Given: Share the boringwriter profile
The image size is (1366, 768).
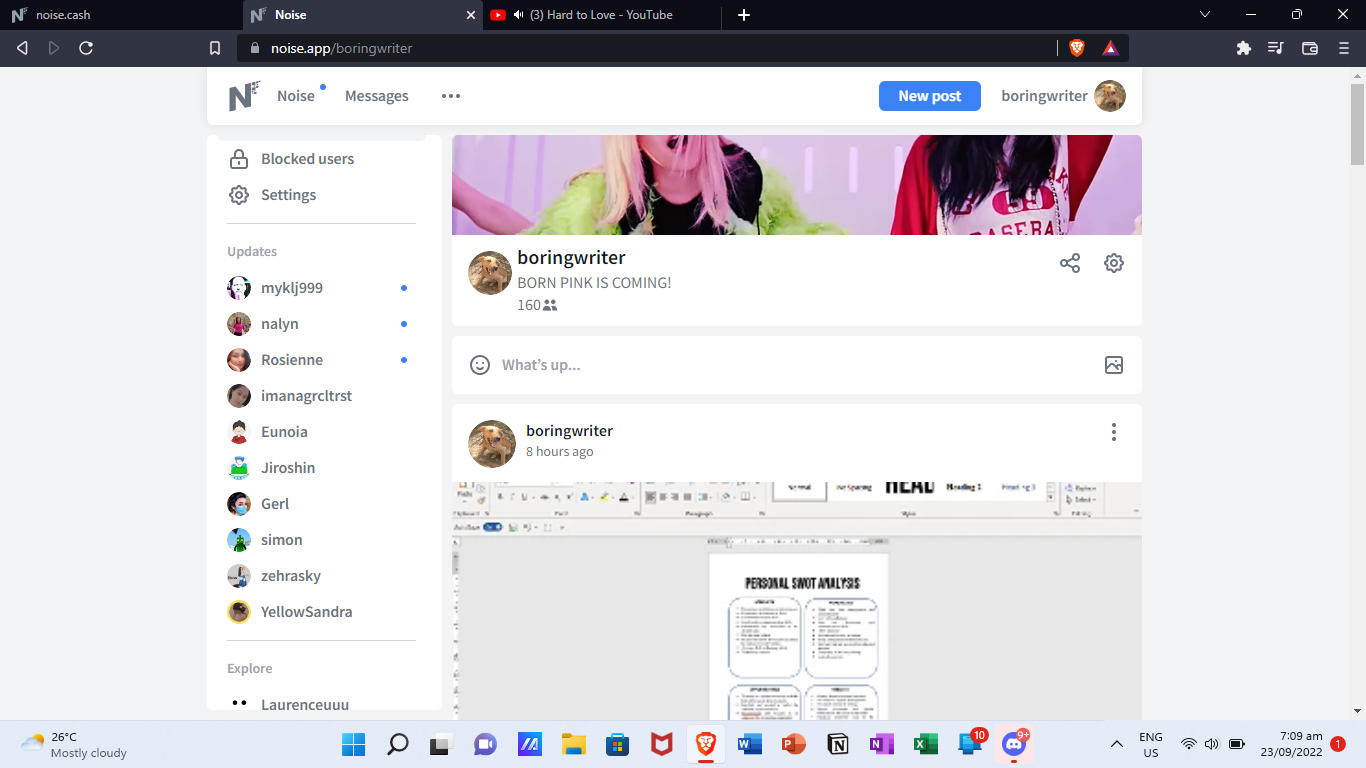Looking at the screenshot, I should [1070, 263].
